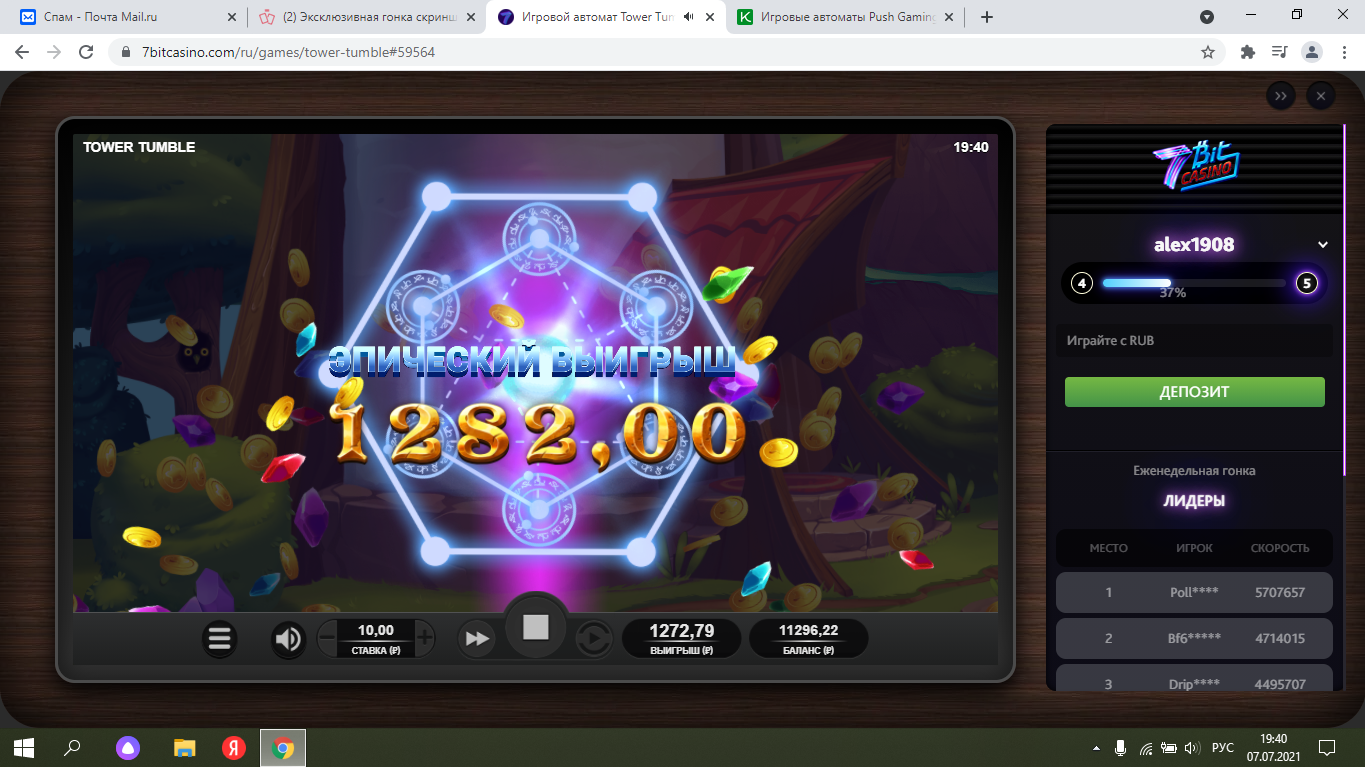The width and height of the screenshot is (1365, 767).
Task: Open the Играйте с RUB currency selector
Action: (1194, 341)
